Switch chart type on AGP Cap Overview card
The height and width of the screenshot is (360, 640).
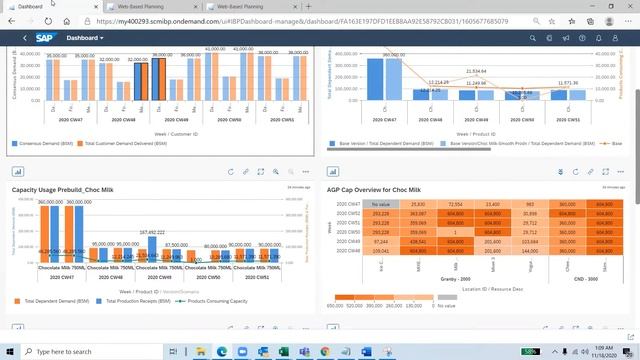[x=333, y=172]
